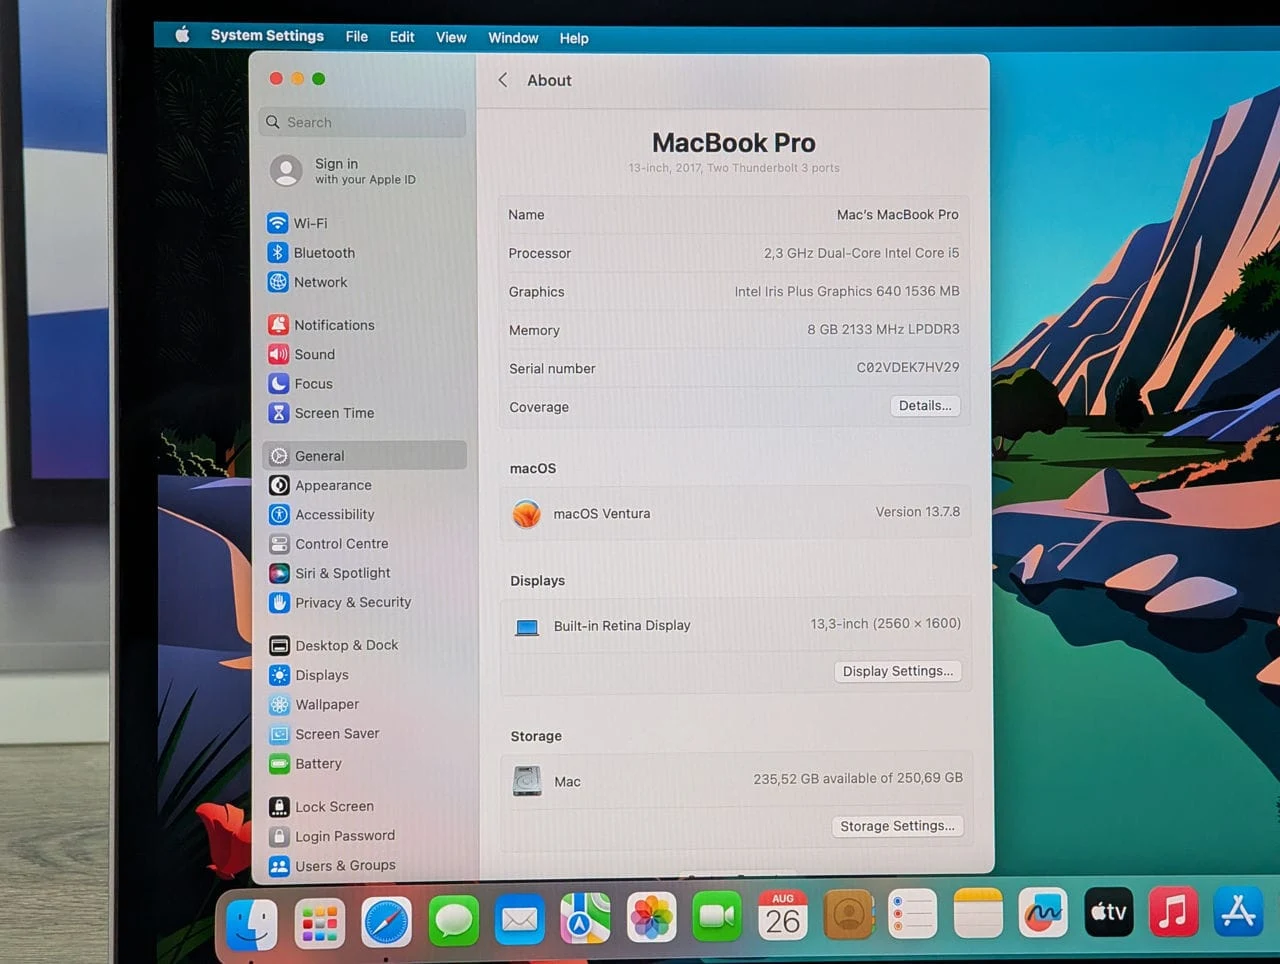This screenshot has width=1280, height=964.
Task: Click the Storage Settings button
Action: (897, 826)
